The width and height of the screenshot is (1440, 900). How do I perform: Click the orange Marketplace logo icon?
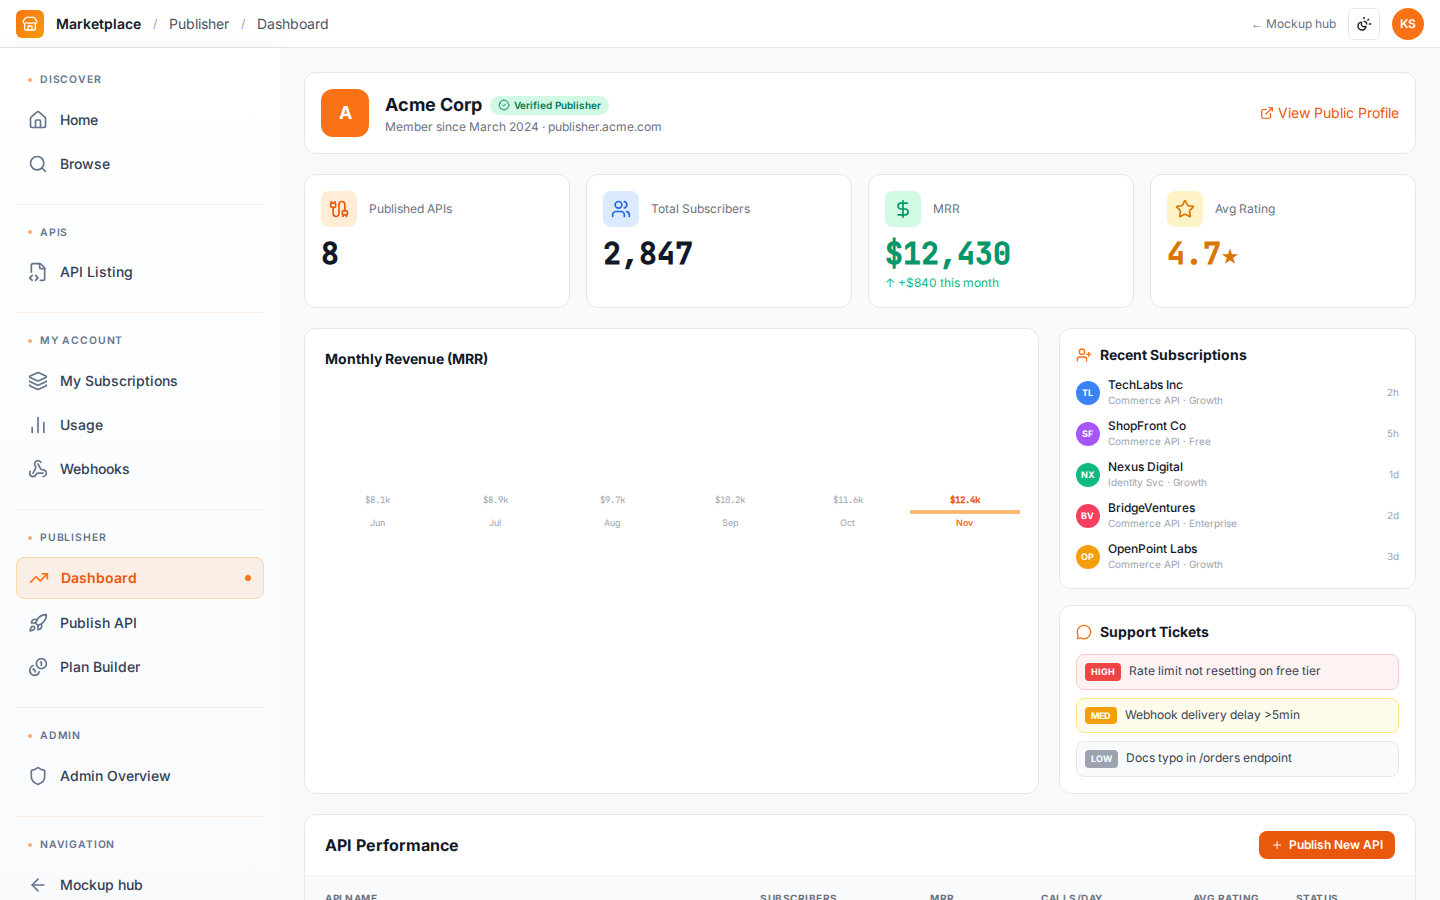pos(30,24)
